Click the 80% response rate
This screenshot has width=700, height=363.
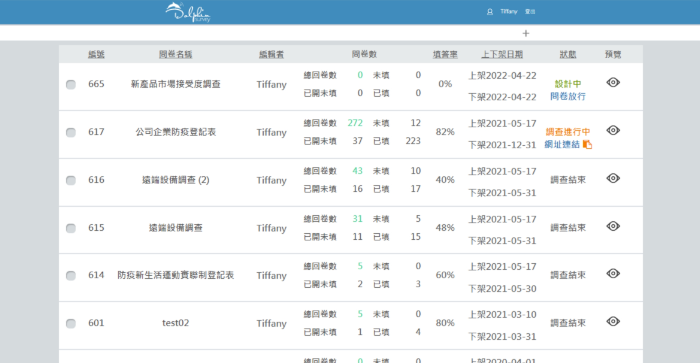445,323
